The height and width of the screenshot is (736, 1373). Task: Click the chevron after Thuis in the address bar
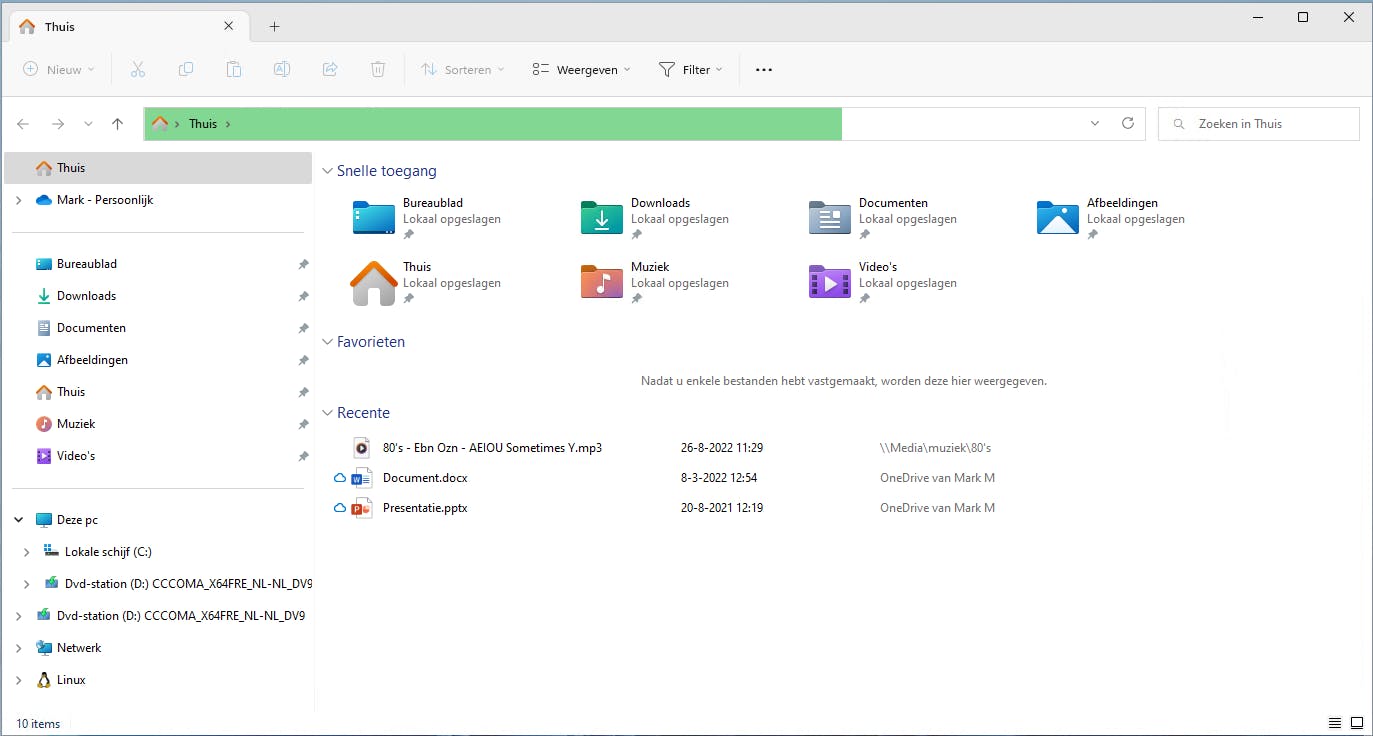tap(228, 124)
